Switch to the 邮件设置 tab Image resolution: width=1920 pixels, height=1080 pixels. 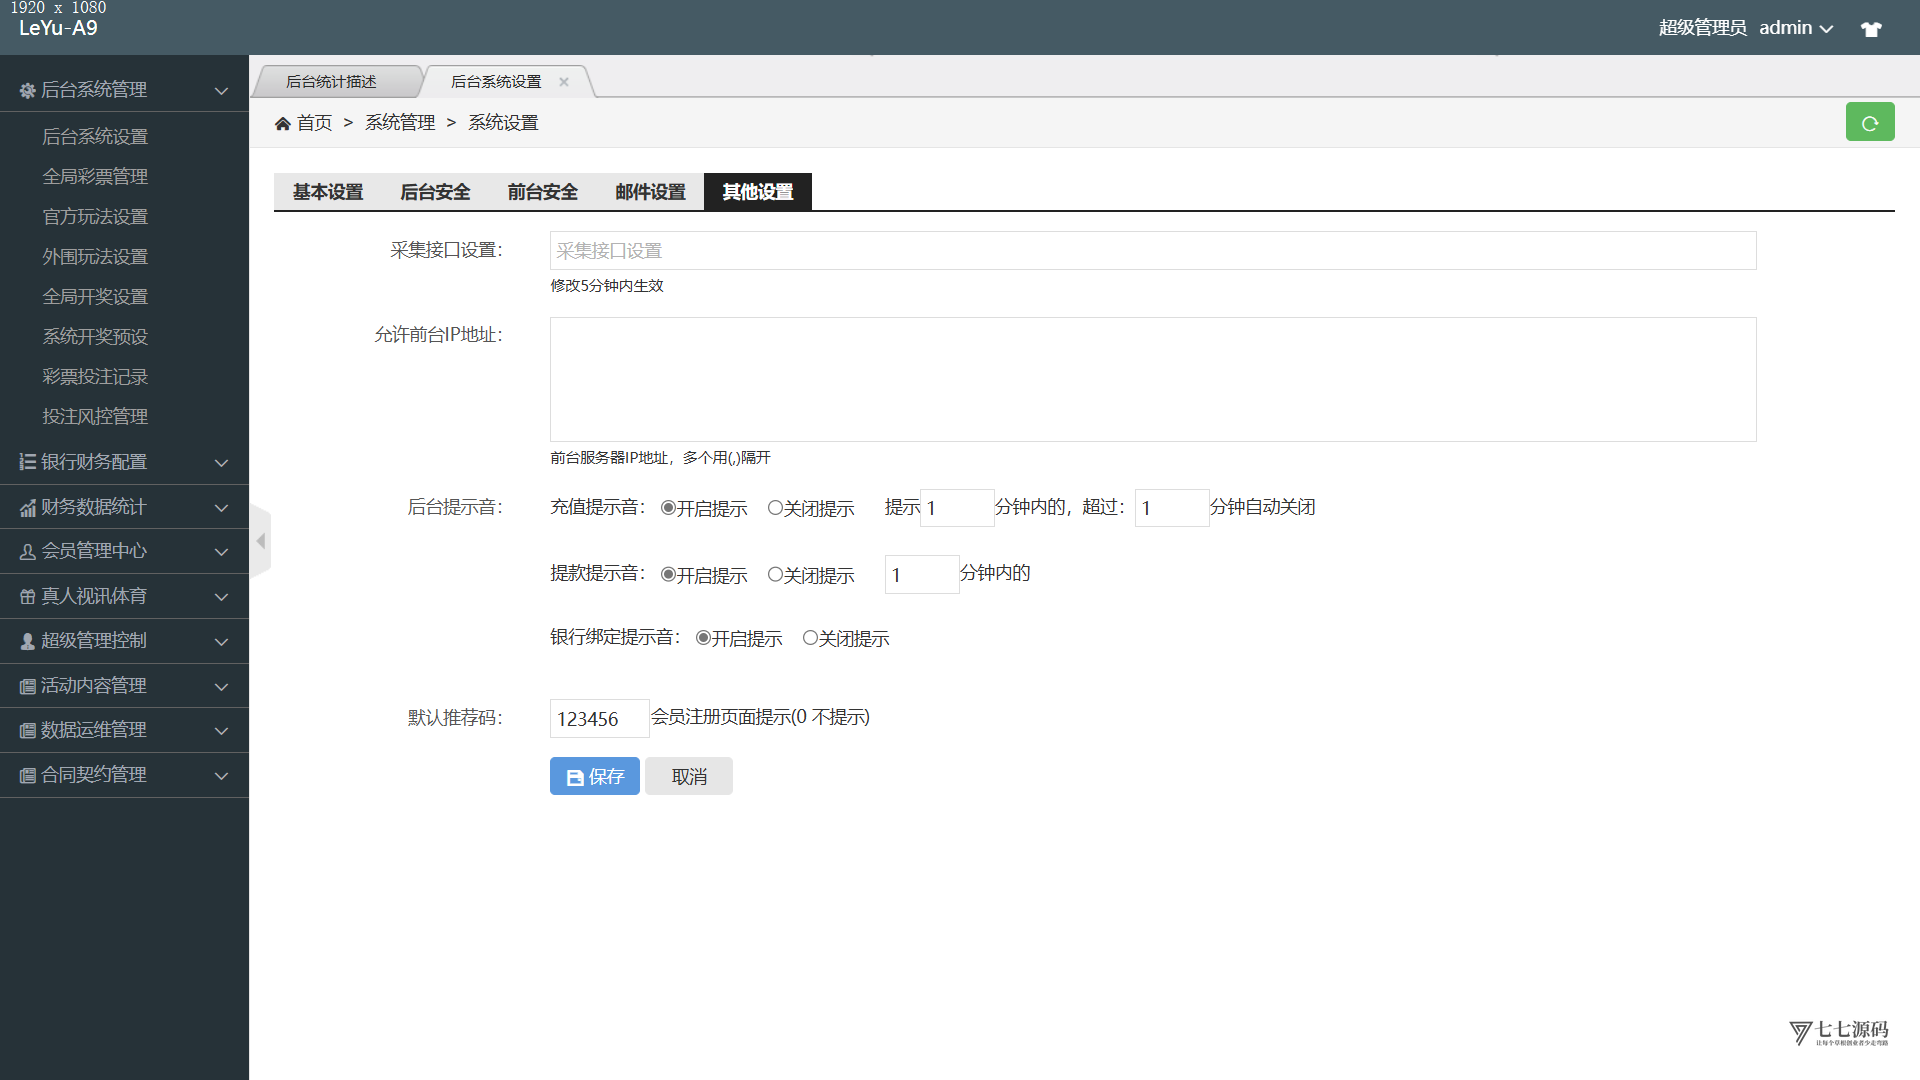[650, 192]
